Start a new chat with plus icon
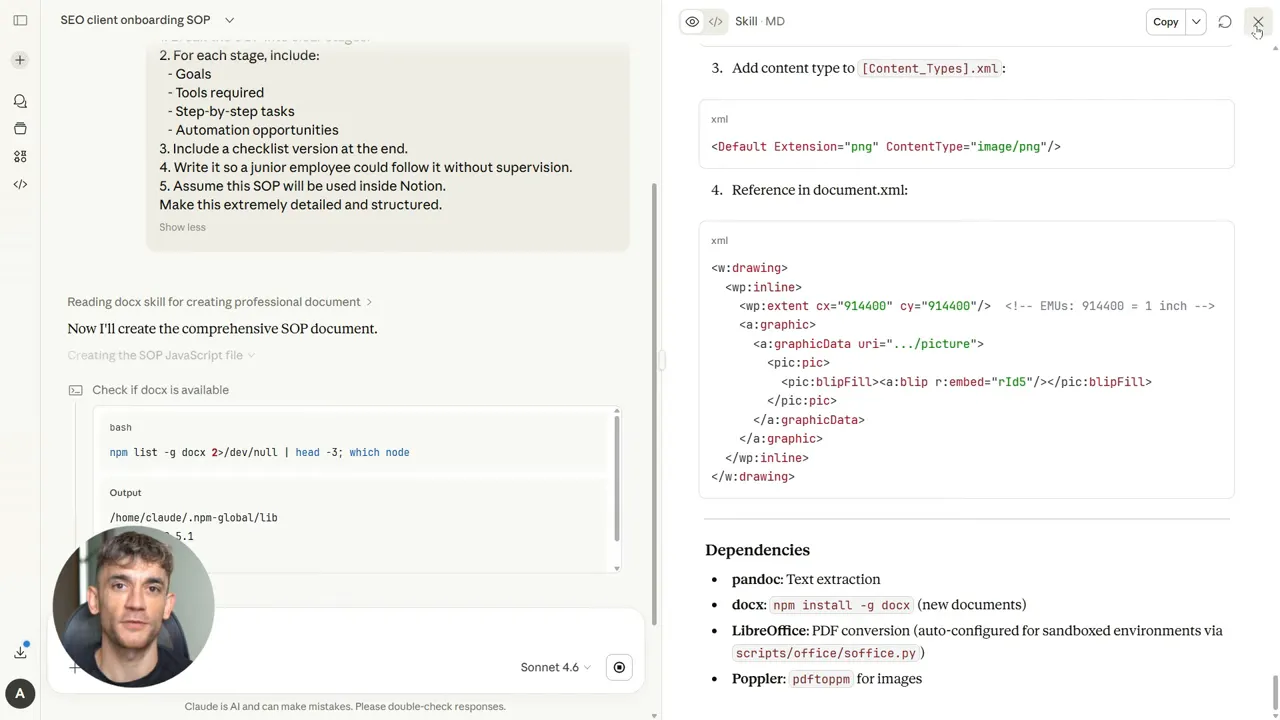 [x=20, y=60]
